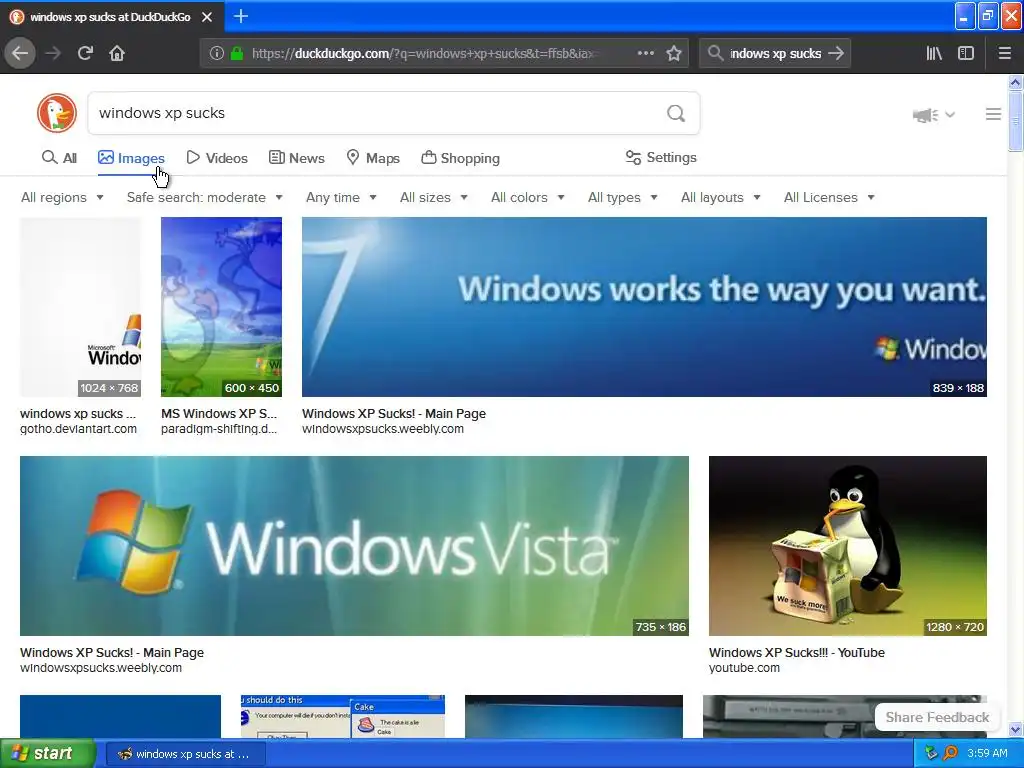Open Windows XP Sucks!!! - YouTube title

tap(797, 652)
